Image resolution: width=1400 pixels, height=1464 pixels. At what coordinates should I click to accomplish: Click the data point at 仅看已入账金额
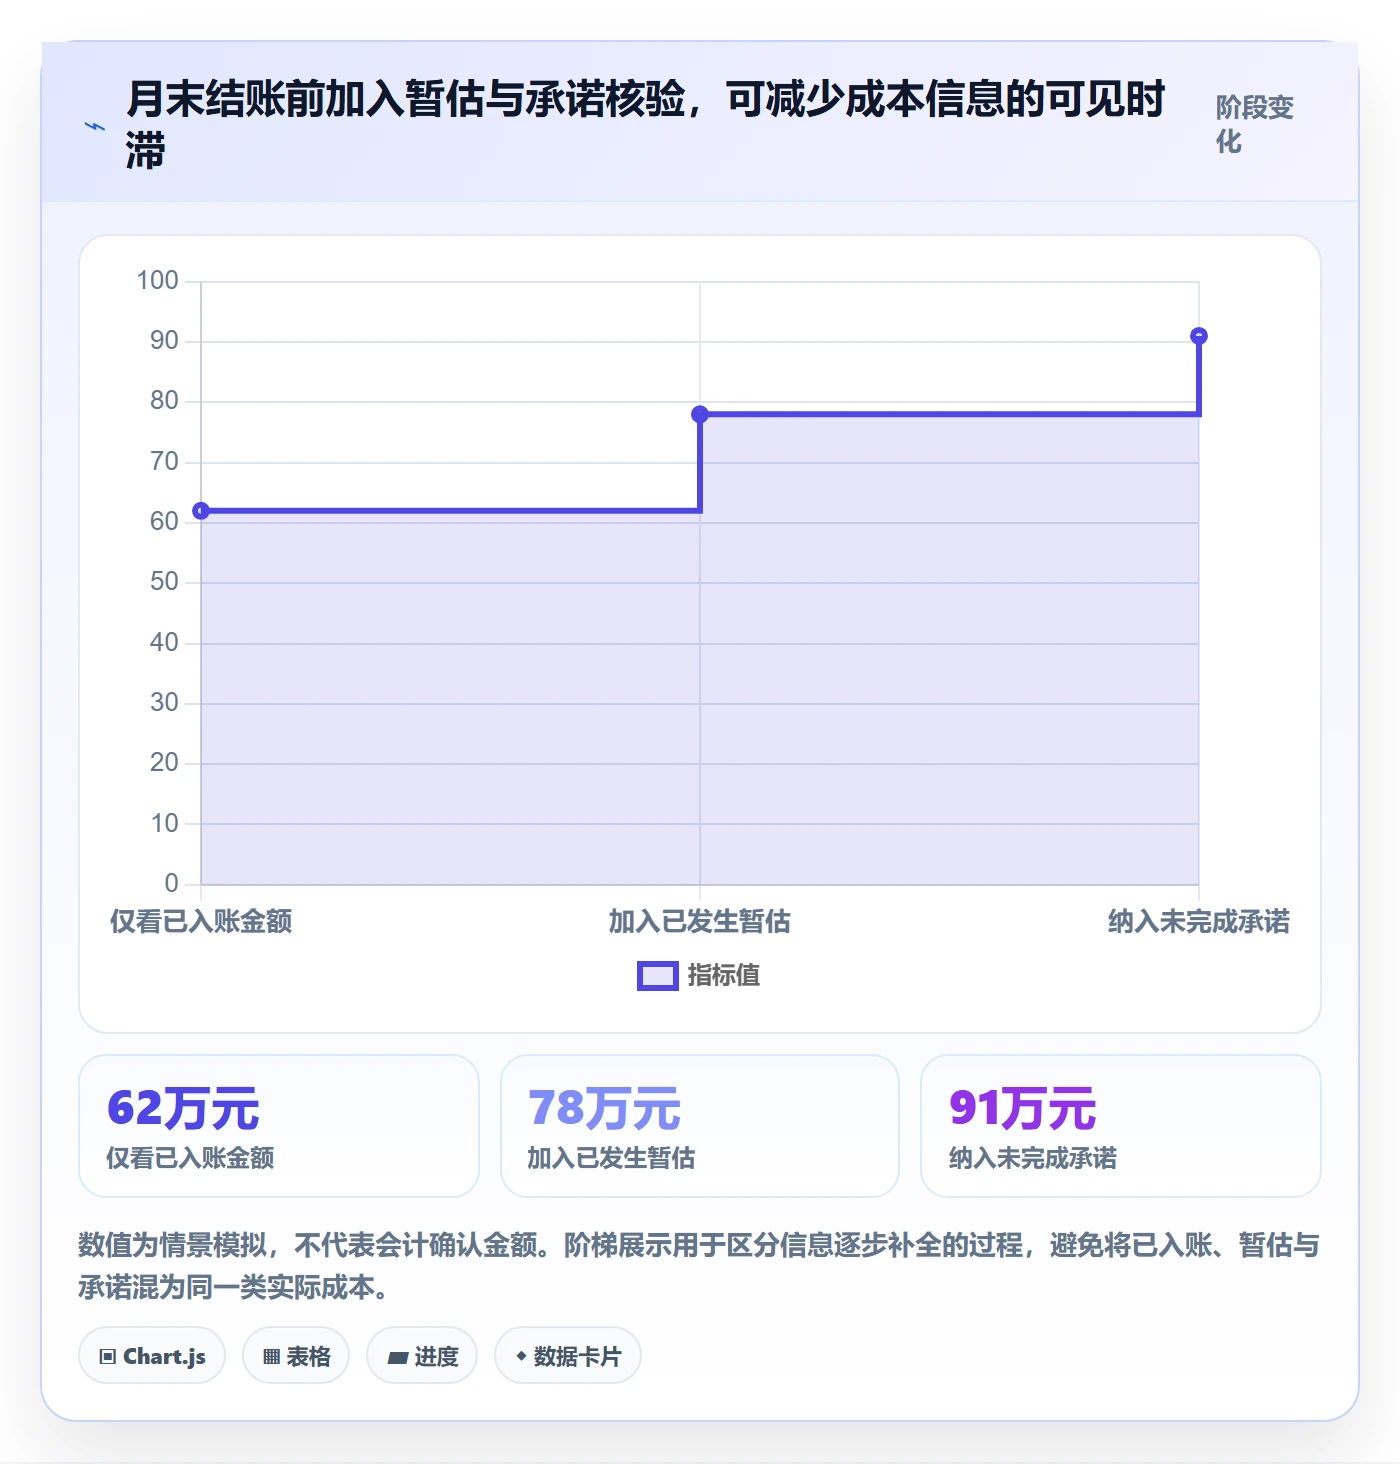[201, 511]
